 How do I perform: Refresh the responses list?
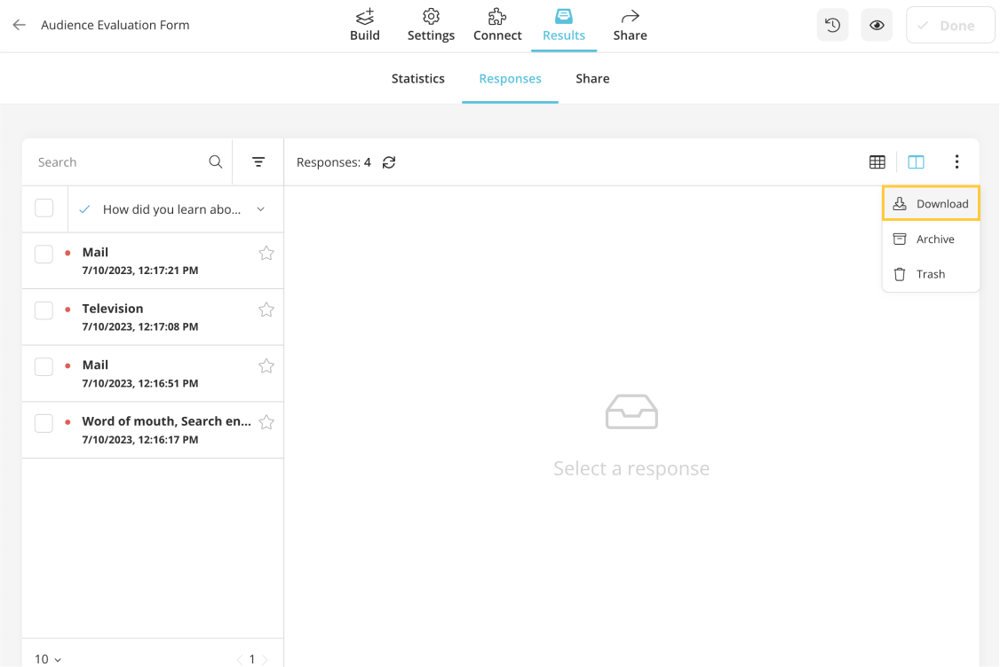coord(388,161)
